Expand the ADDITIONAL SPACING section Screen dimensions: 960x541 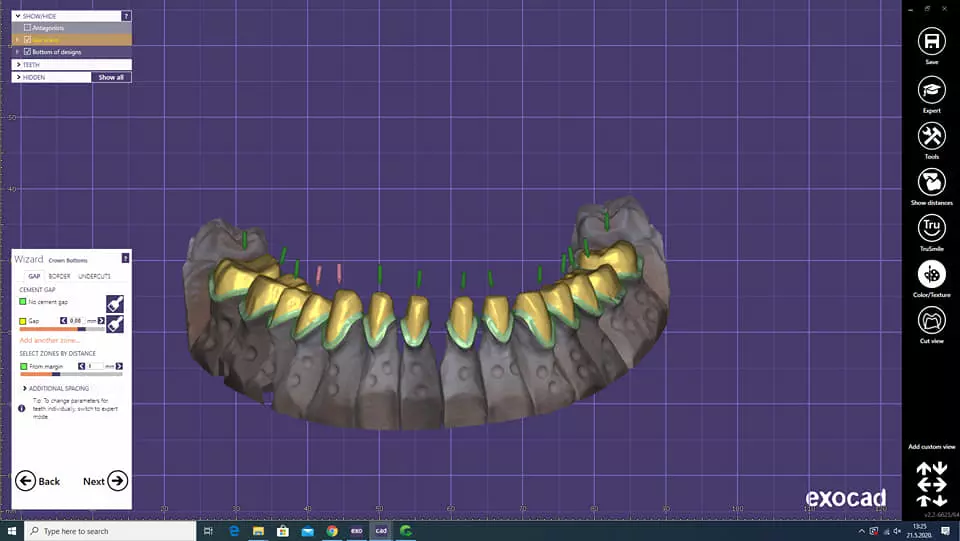click(x=24, y=388)
